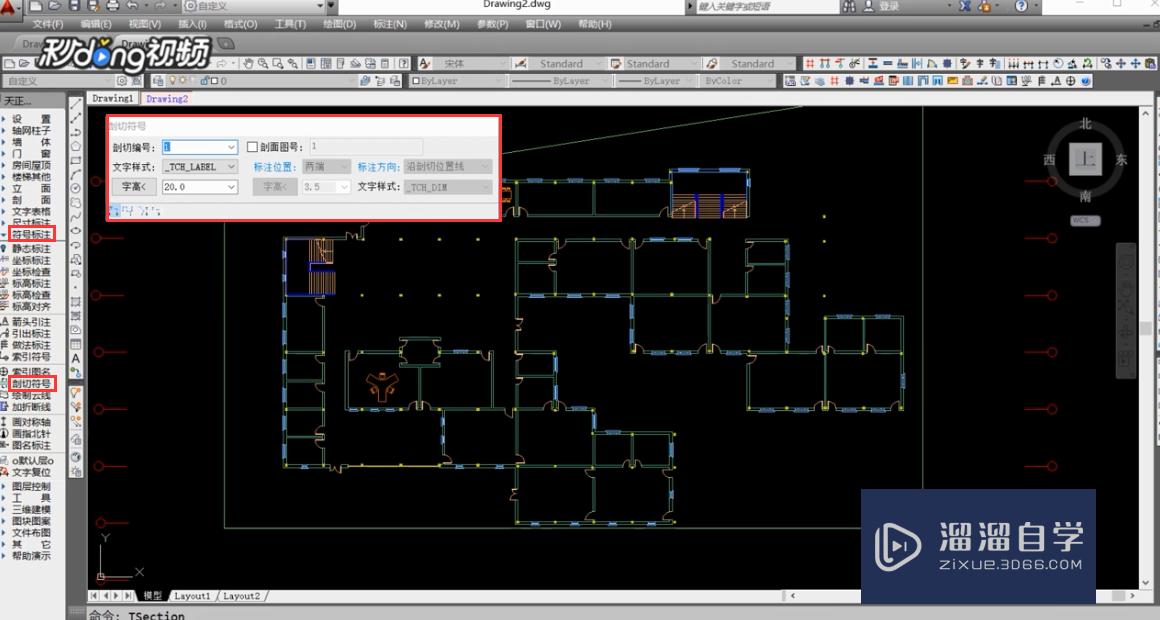
Task: Open the 绘图(D) menu
Action: 340,24
